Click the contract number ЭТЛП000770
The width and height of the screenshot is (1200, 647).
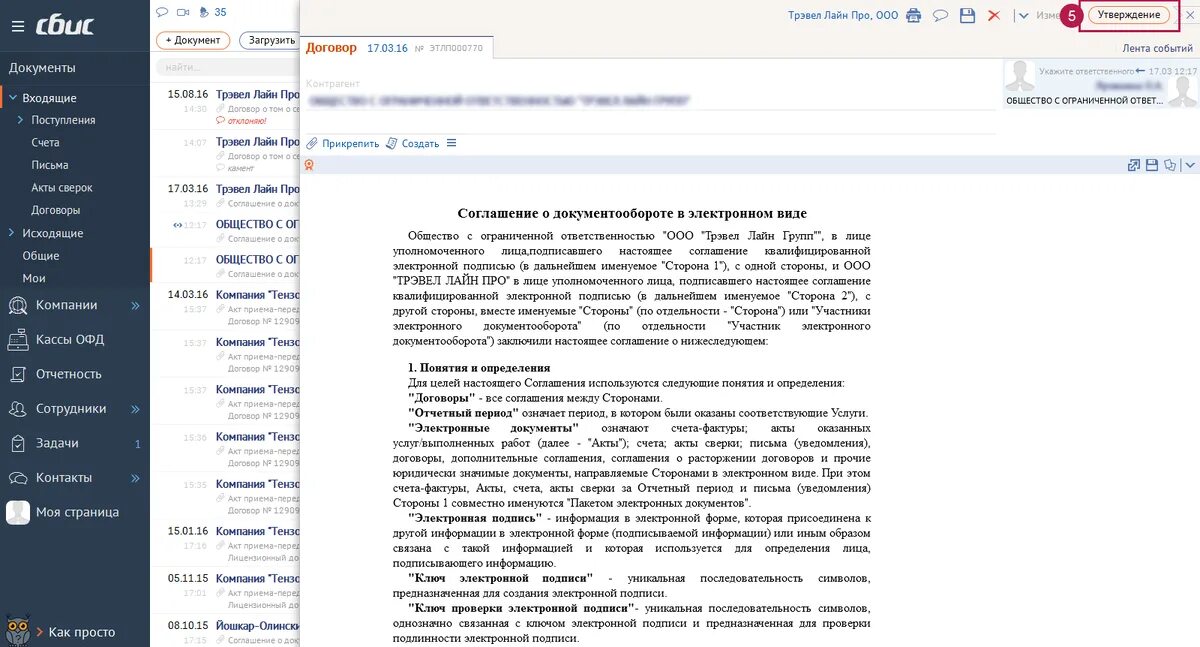pyautogui.click(x=456, y=48)
